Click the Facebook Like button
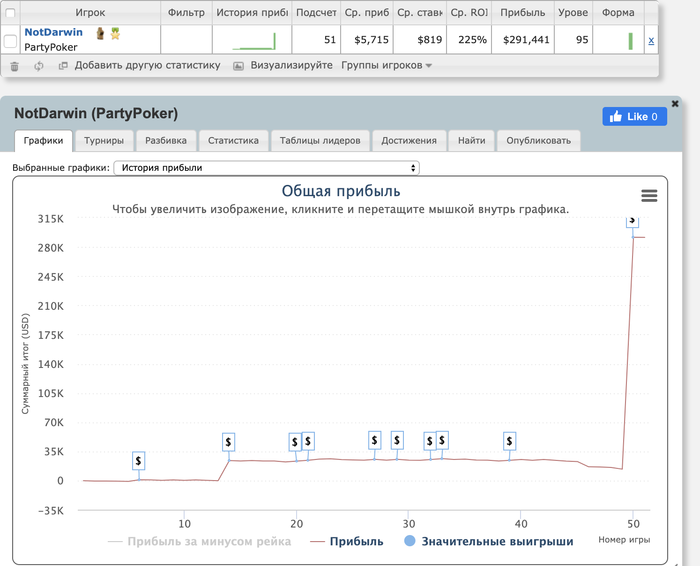The width and height of the screenshot is (700, 566). pyautogui.click(x=634, y=117)
